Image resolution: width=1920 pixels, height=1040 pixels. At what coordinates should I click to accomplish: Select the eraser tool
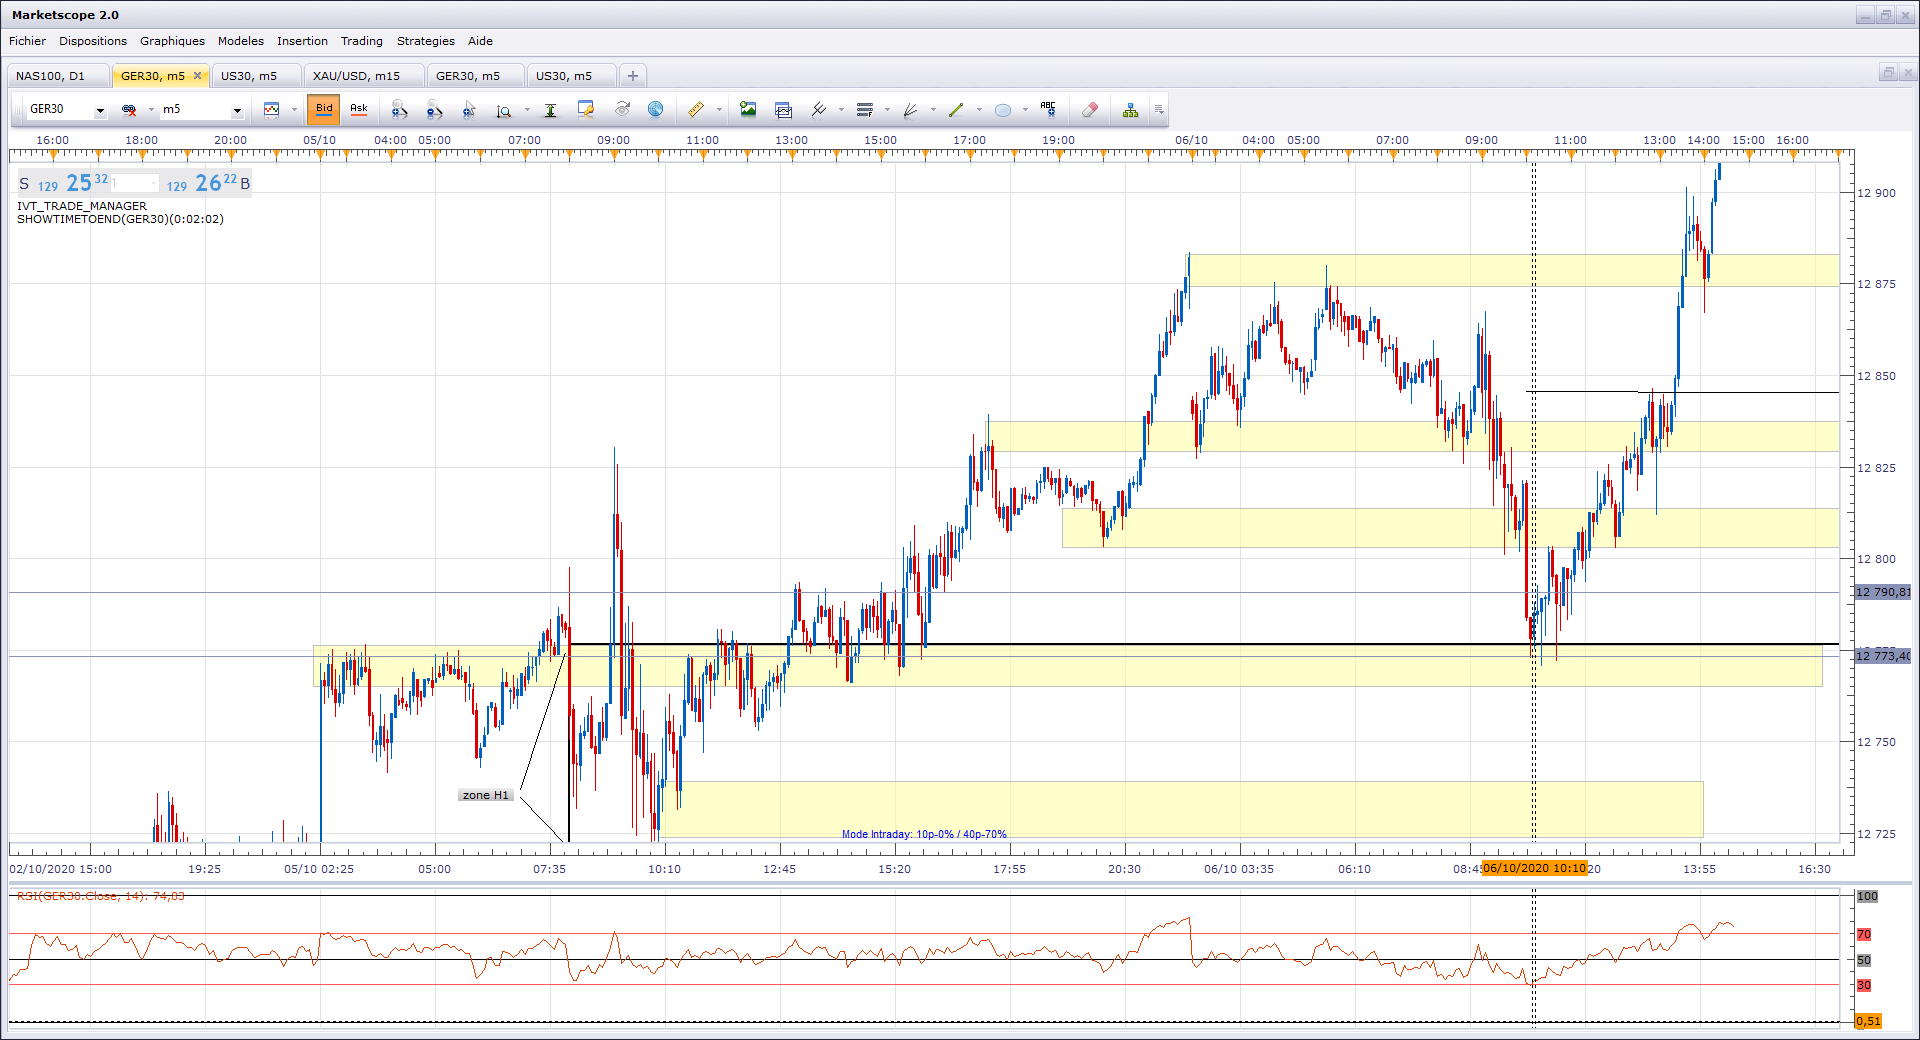click(x=1090, y=110)
